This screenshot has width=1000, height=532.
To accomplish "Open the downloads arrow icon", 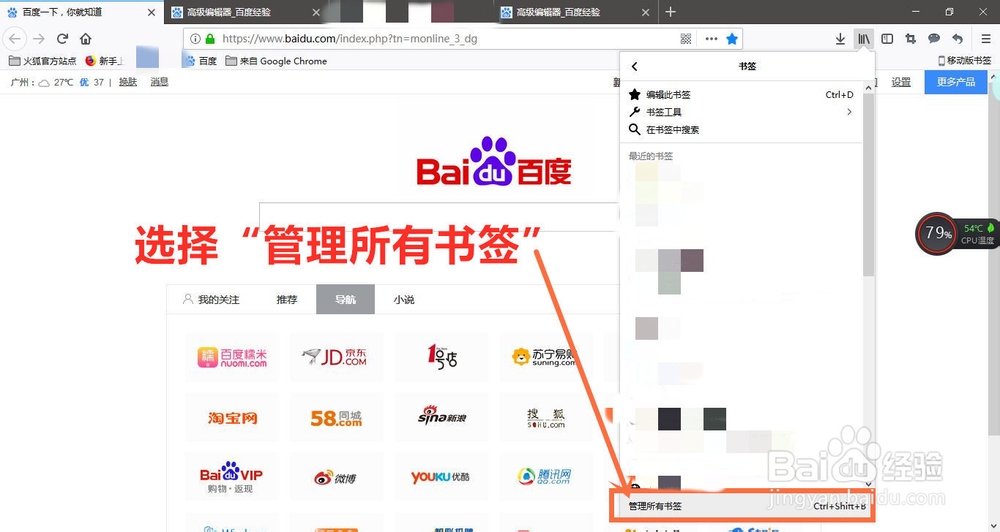I will pos(840,39).
